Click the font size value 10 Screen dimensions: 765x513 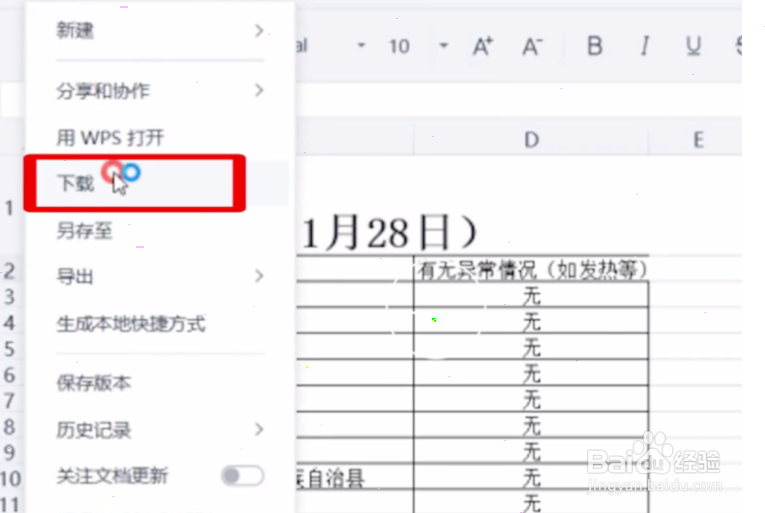(x=399, y=46)
